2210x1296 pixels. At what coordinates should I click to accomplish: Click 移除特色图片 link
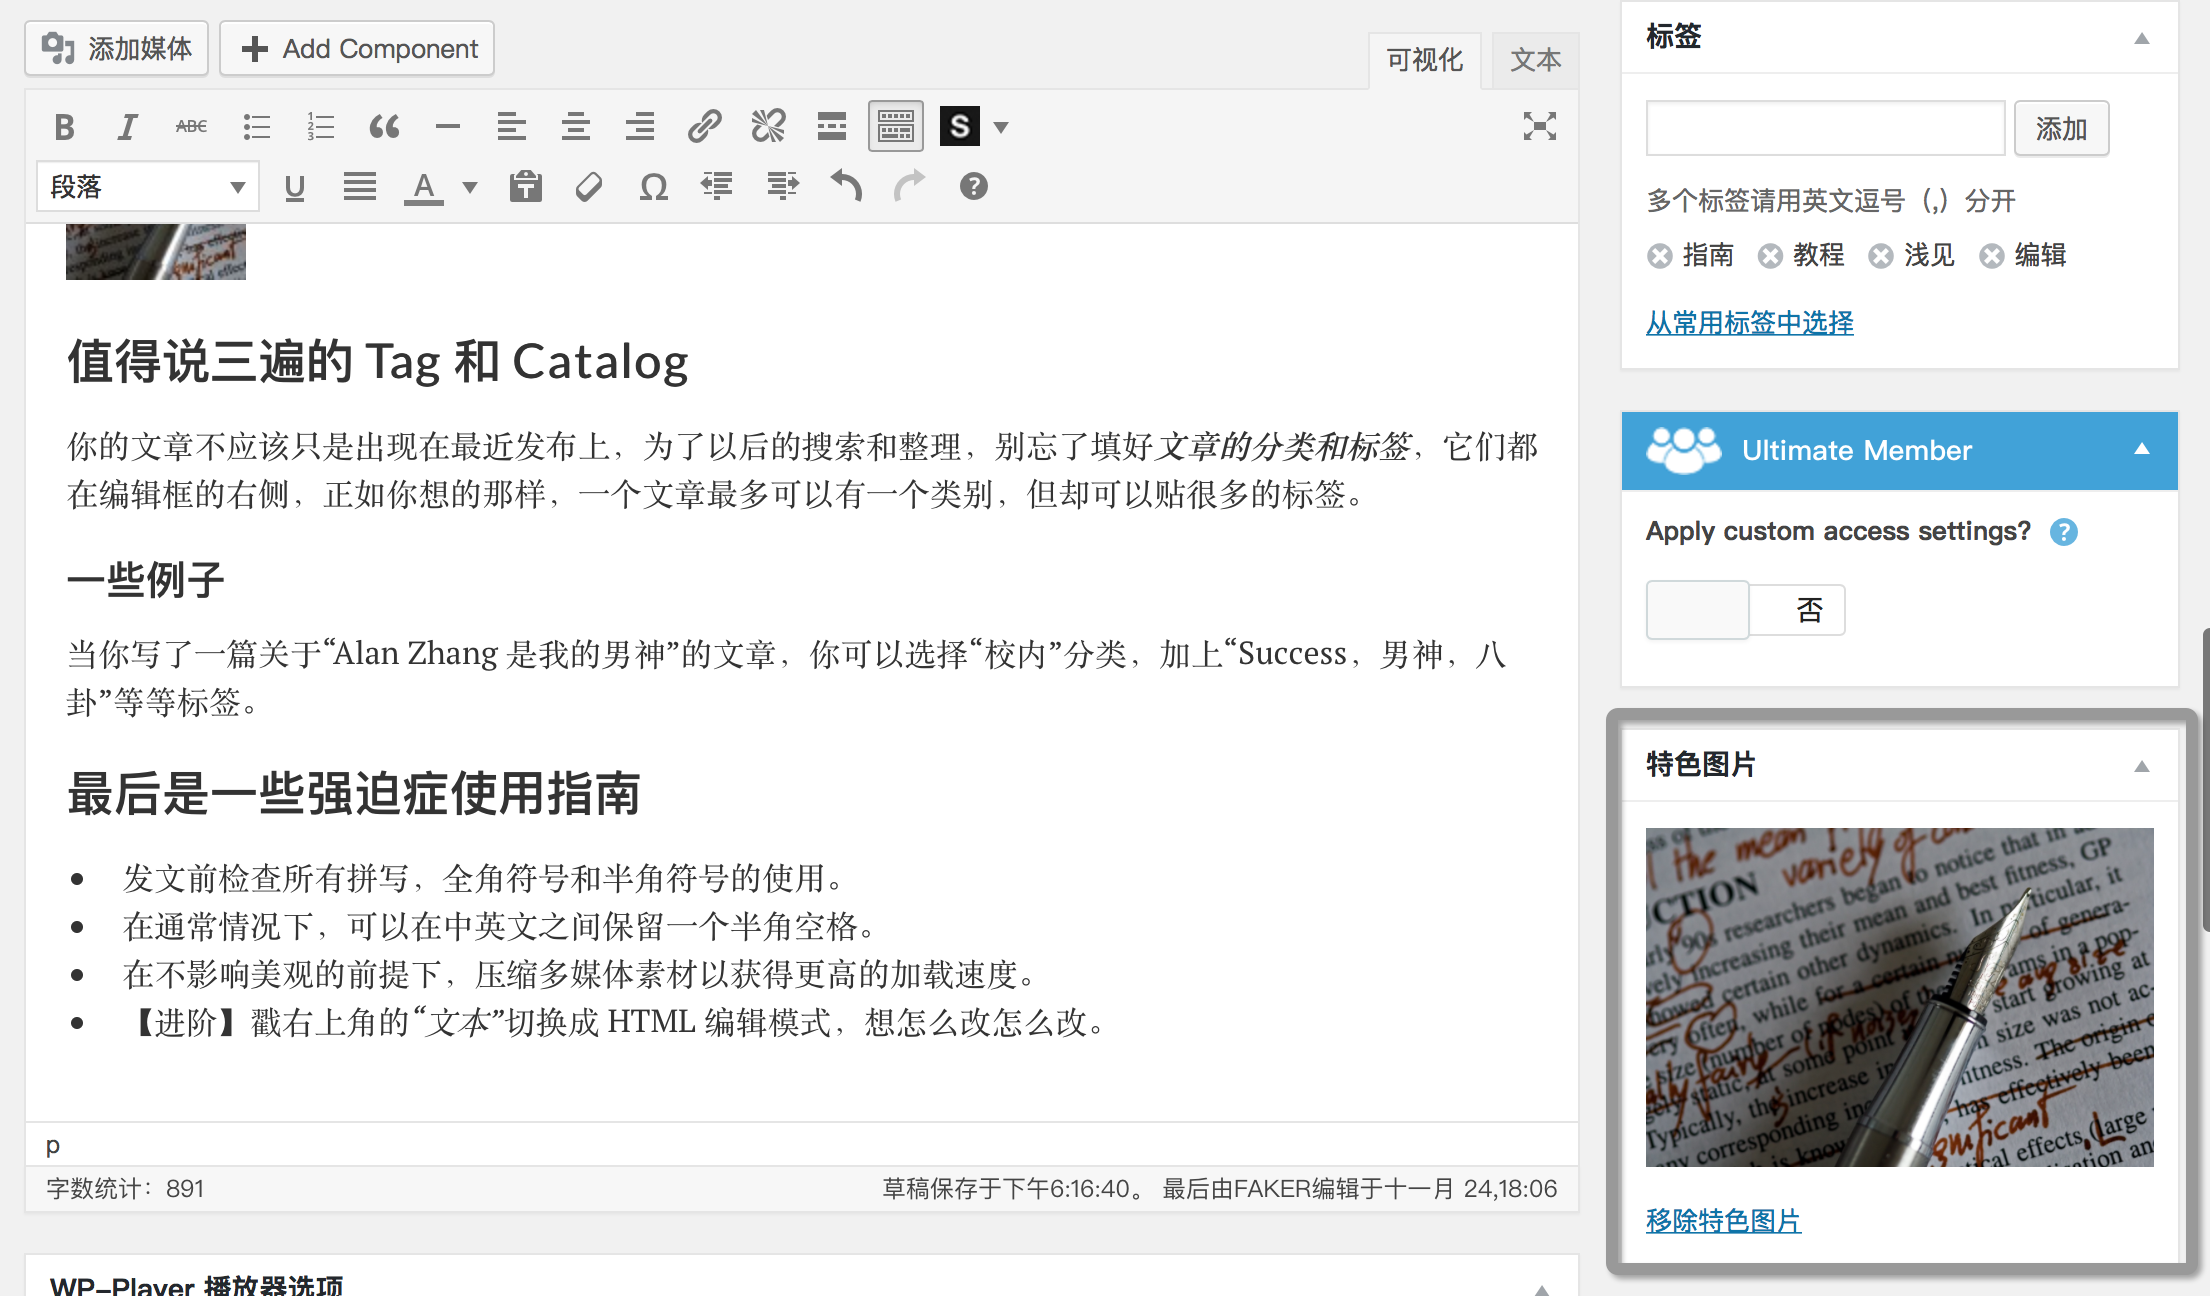(x=1723, y=1221)
